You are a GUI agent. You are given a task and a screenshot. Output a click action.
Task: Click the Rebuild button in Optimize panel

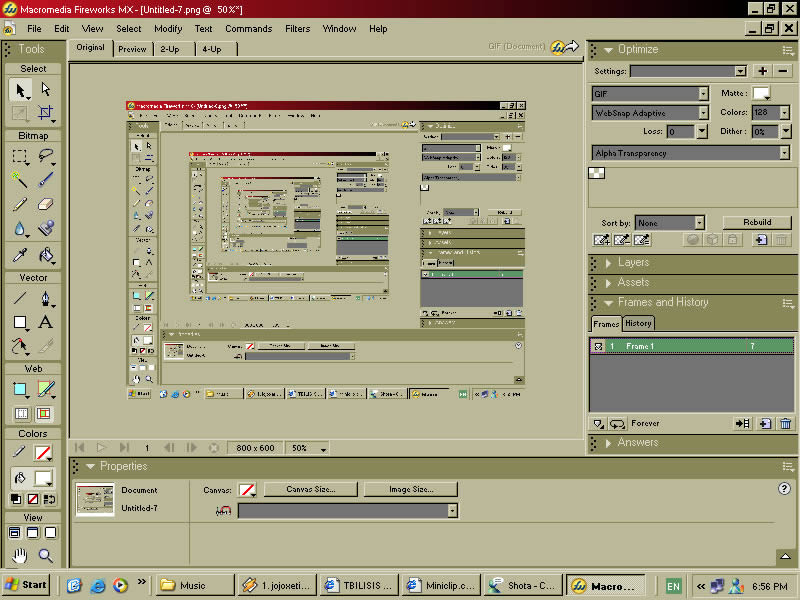coord(757,221)
